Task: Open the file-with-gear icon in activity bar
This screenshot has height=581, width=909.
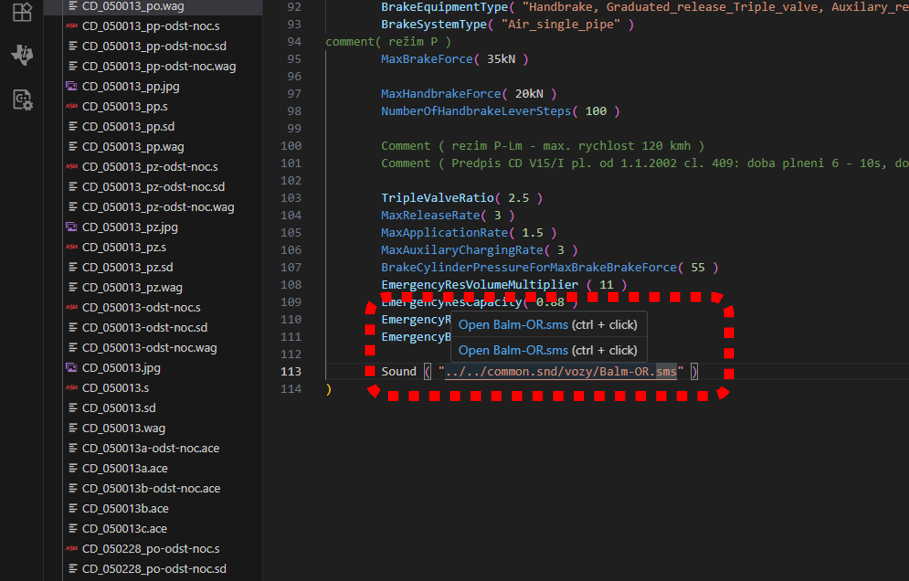Action: coord(21,99)
